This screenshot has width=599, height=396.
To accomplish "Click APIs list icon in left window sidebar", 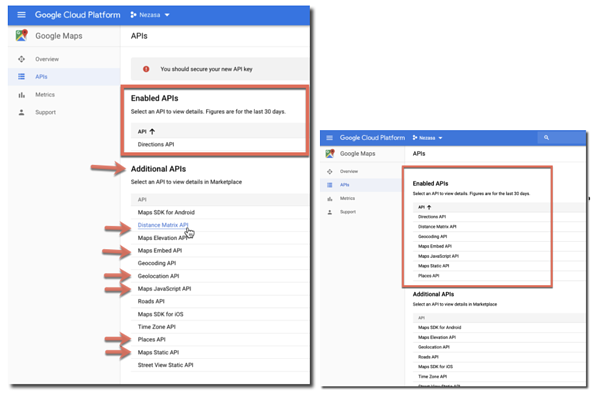I will coord(21,77).
